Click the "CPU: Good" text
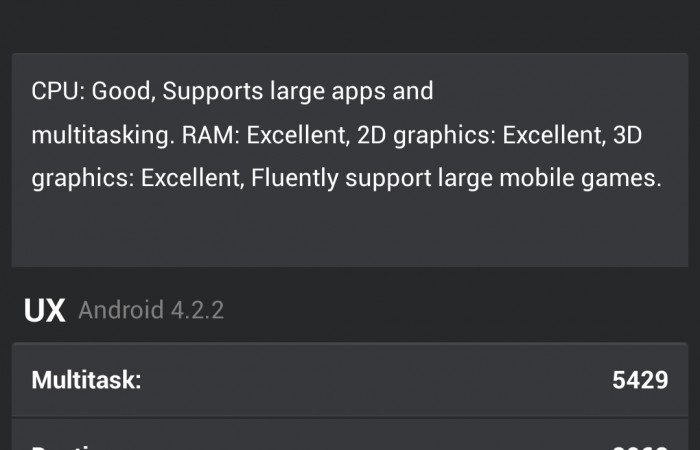Screen dimensions: 700x450 (x=88, y=92)
